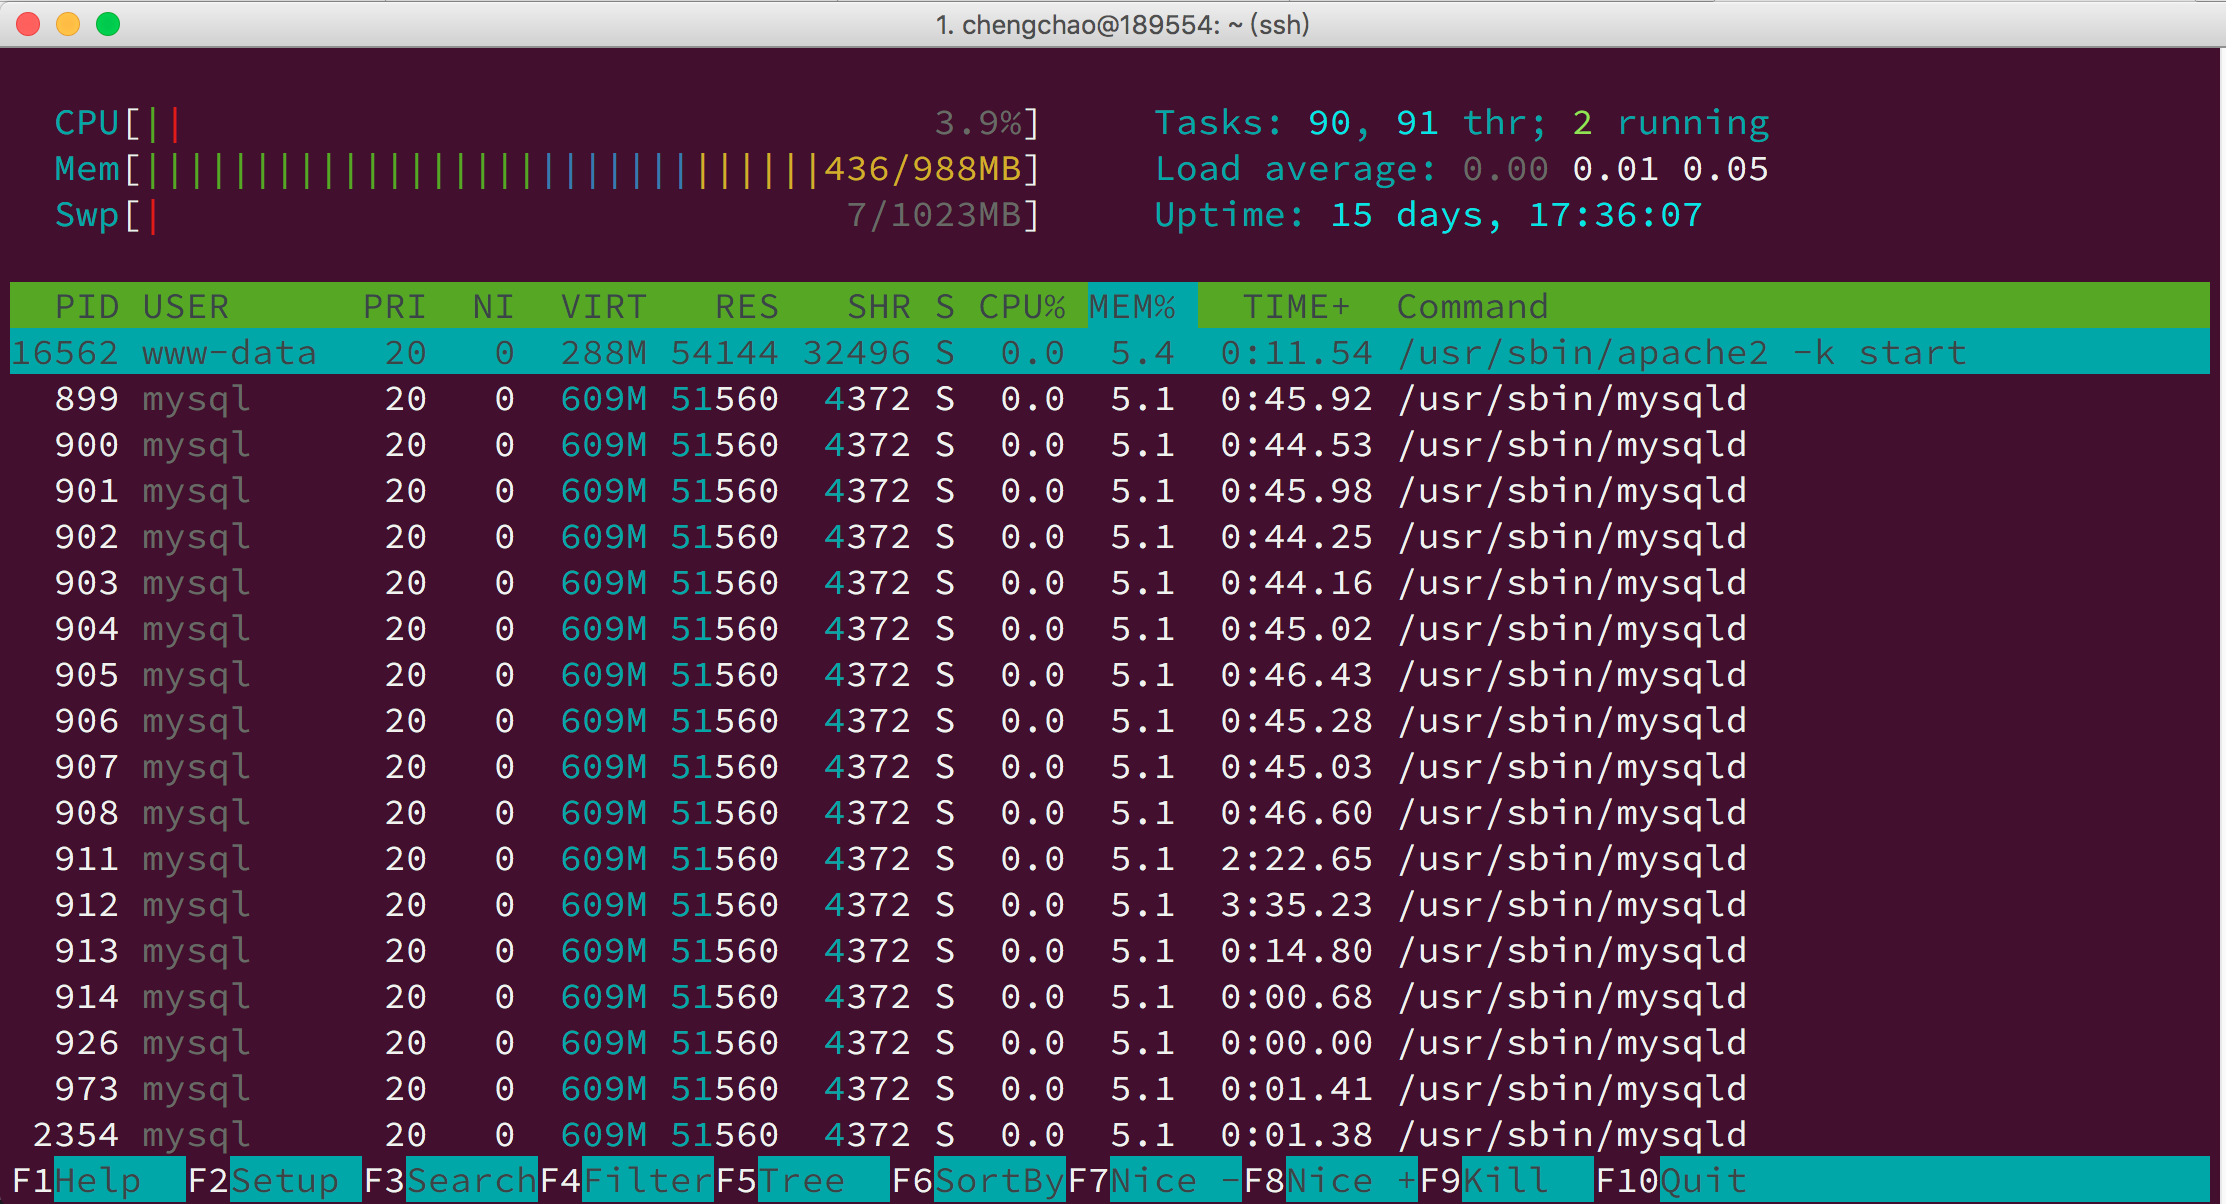Sort by the USER column header

(186, 306)
